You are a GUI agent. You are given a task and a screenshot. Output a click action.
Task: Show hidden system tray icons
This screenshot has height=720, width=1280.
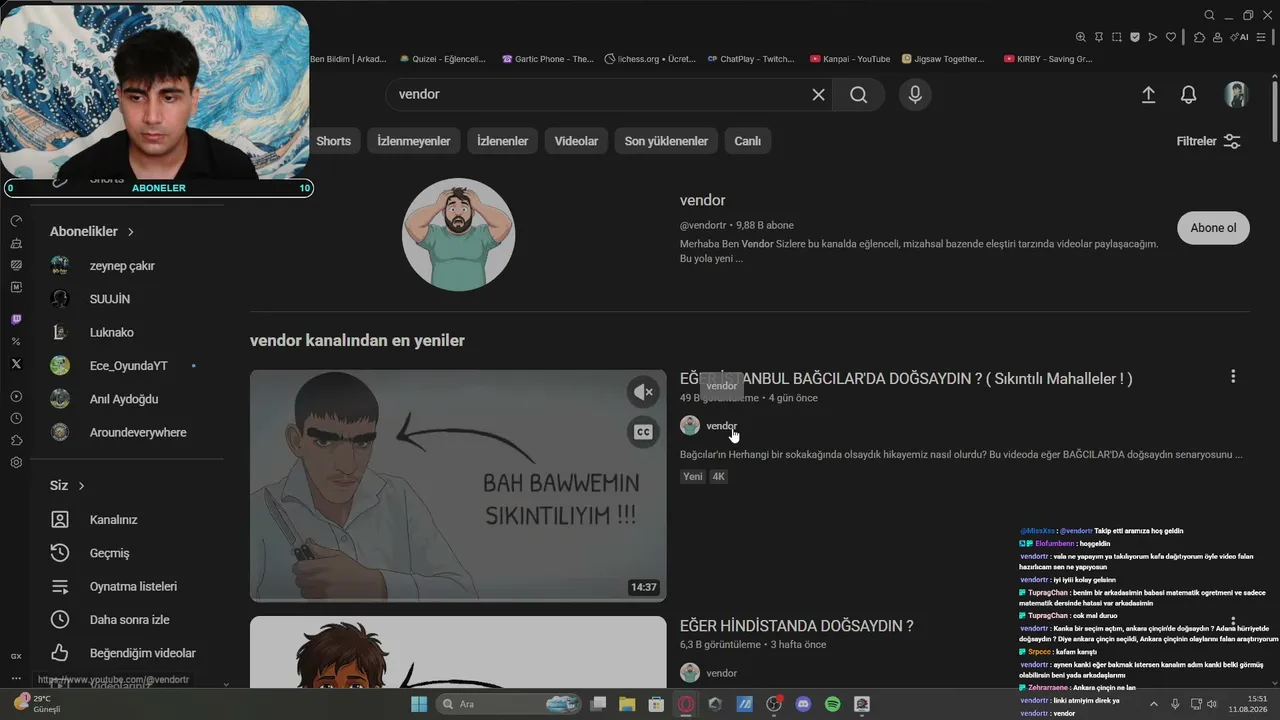(x=1154, y=704)
